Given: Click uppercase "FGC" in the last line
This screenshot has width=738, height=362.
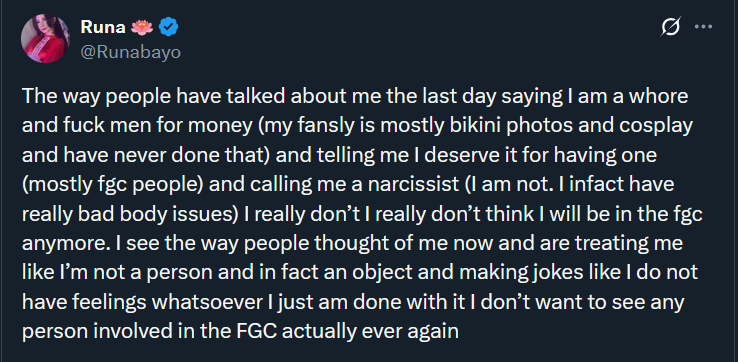Looking at the screenshot, I should pos(255,331).
